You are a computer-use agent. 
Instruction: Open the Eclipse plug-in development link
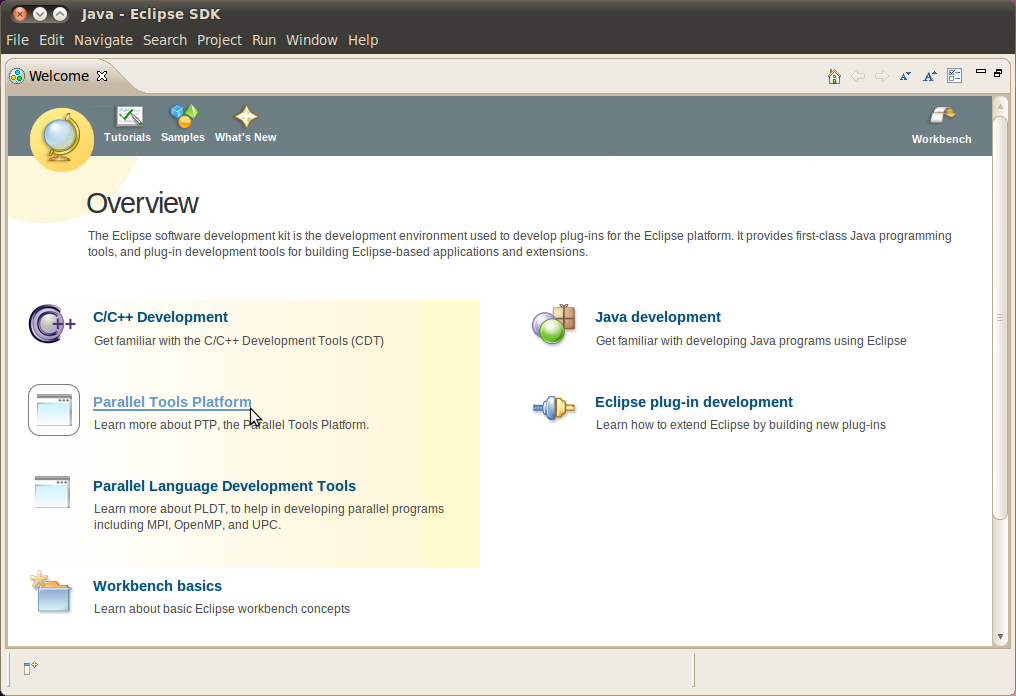[694, 402]
